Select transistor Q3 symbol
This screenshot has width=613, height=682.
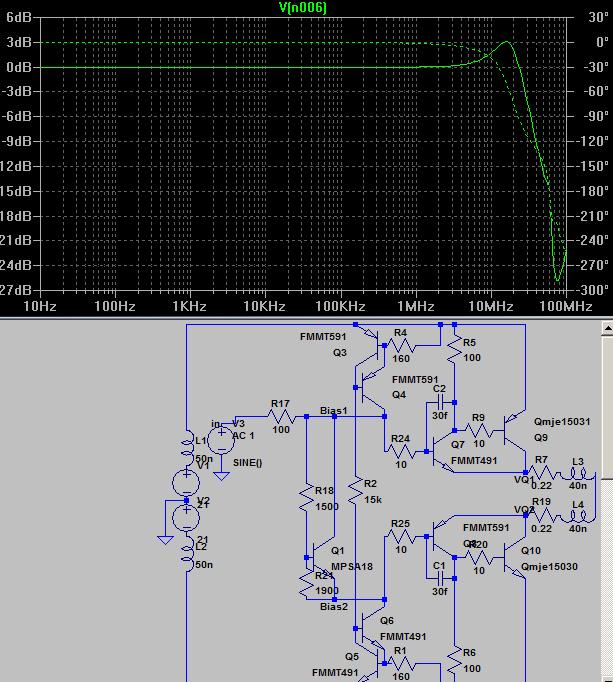coord(370,346)
